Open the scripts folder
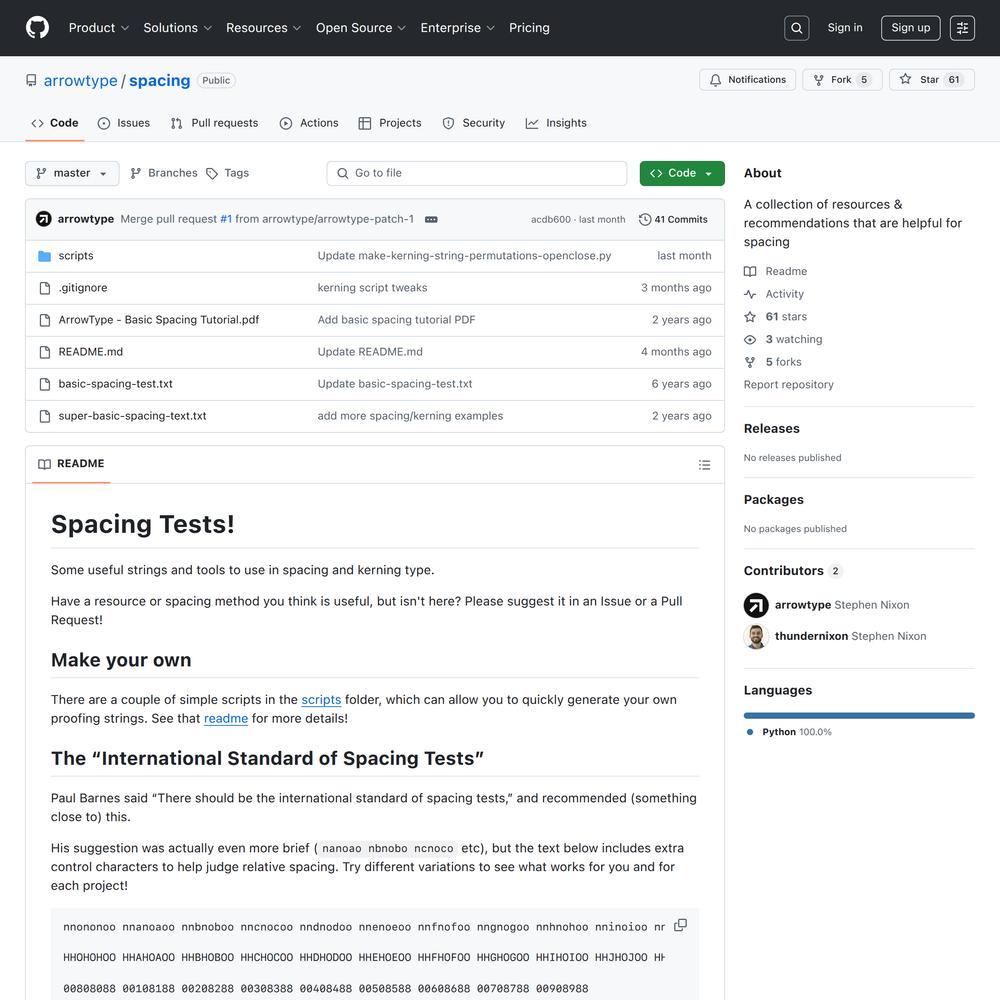The height and width of the screenshot is (1000, 1000). click(x=76, y=256)
